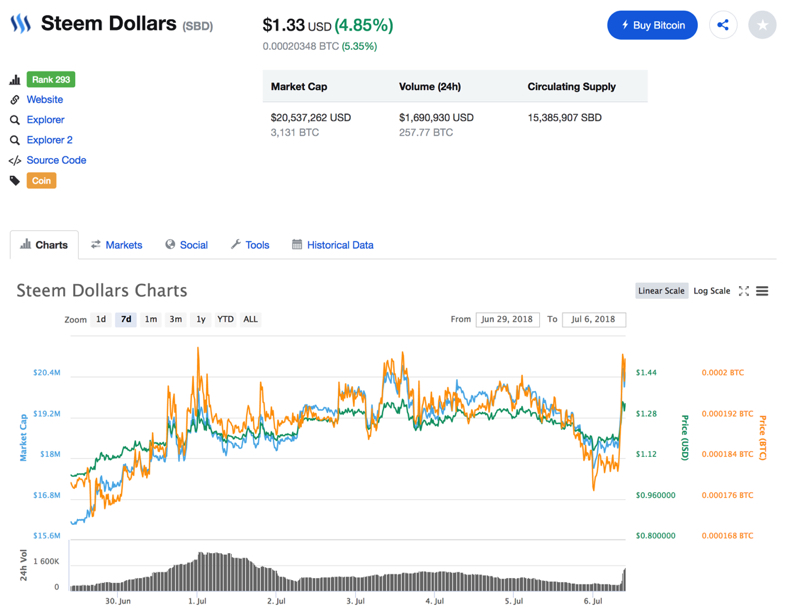Click the code brackets icon
Screen dimensions: 800x610
(15, 161)
